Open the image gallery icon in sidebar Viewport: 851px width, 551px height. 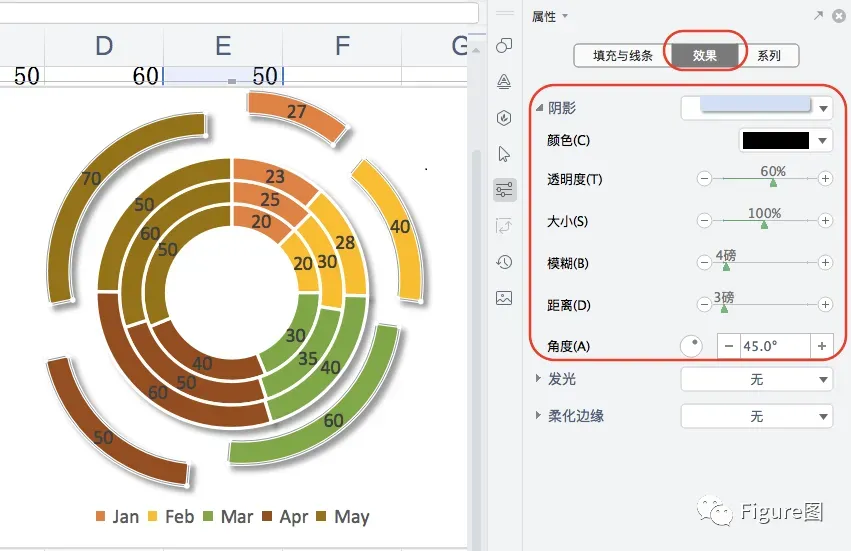504,298
